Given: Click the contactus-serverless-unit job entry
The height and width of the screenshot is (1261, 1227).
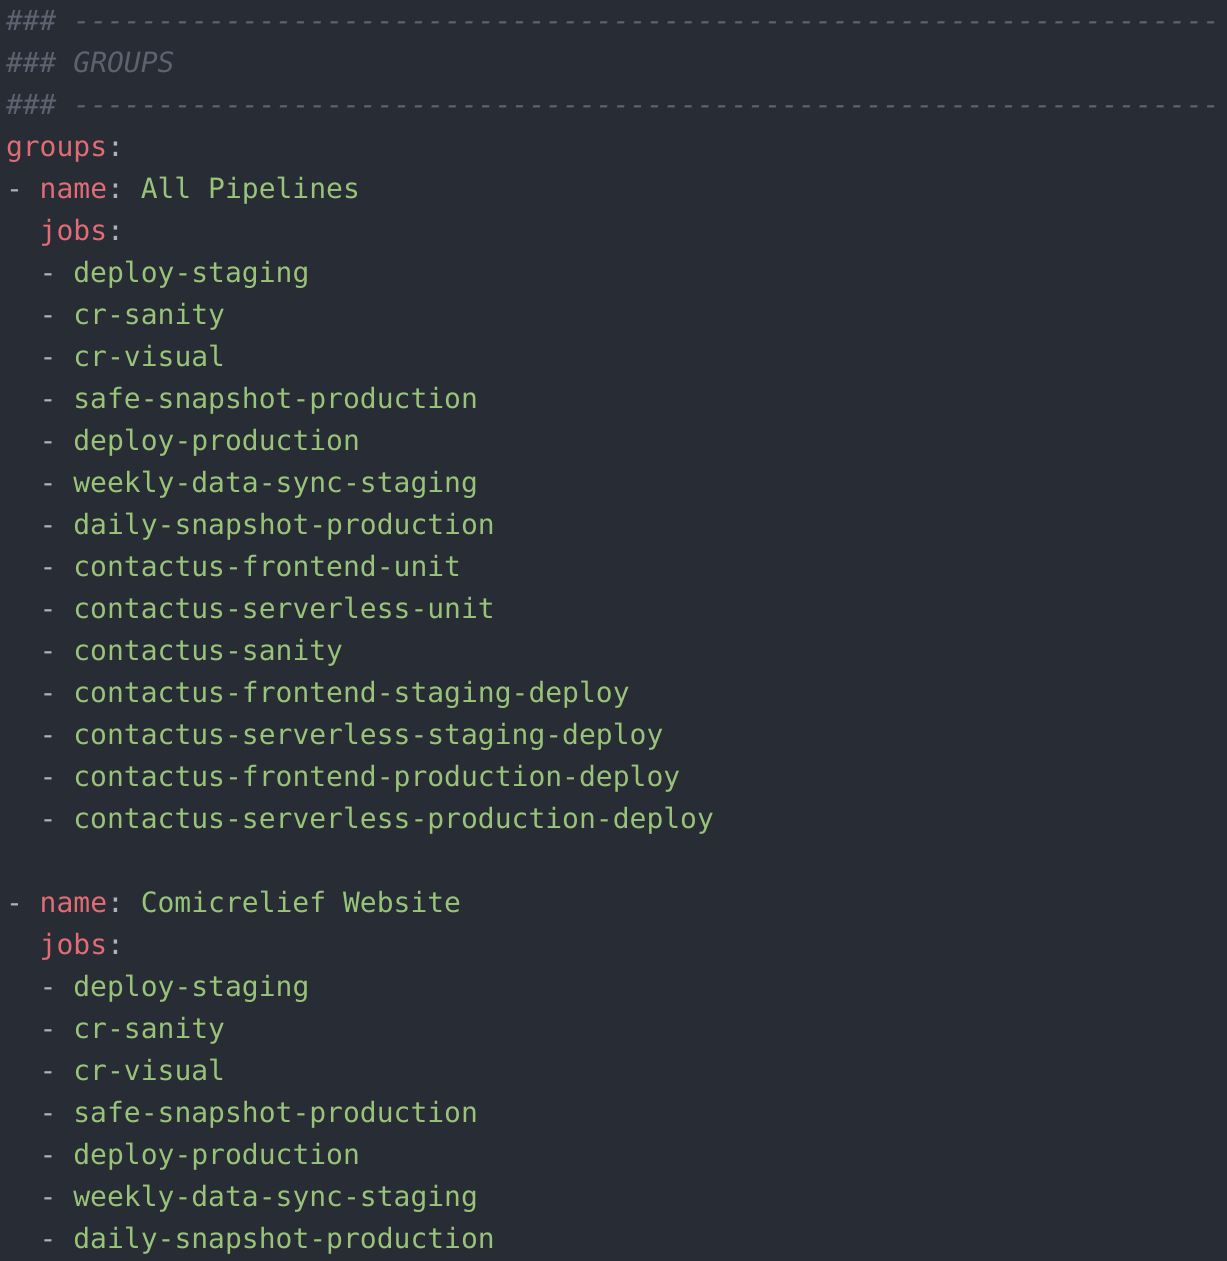Looking at the screenshot, I should pyautogui.click(x=284, y=609).
